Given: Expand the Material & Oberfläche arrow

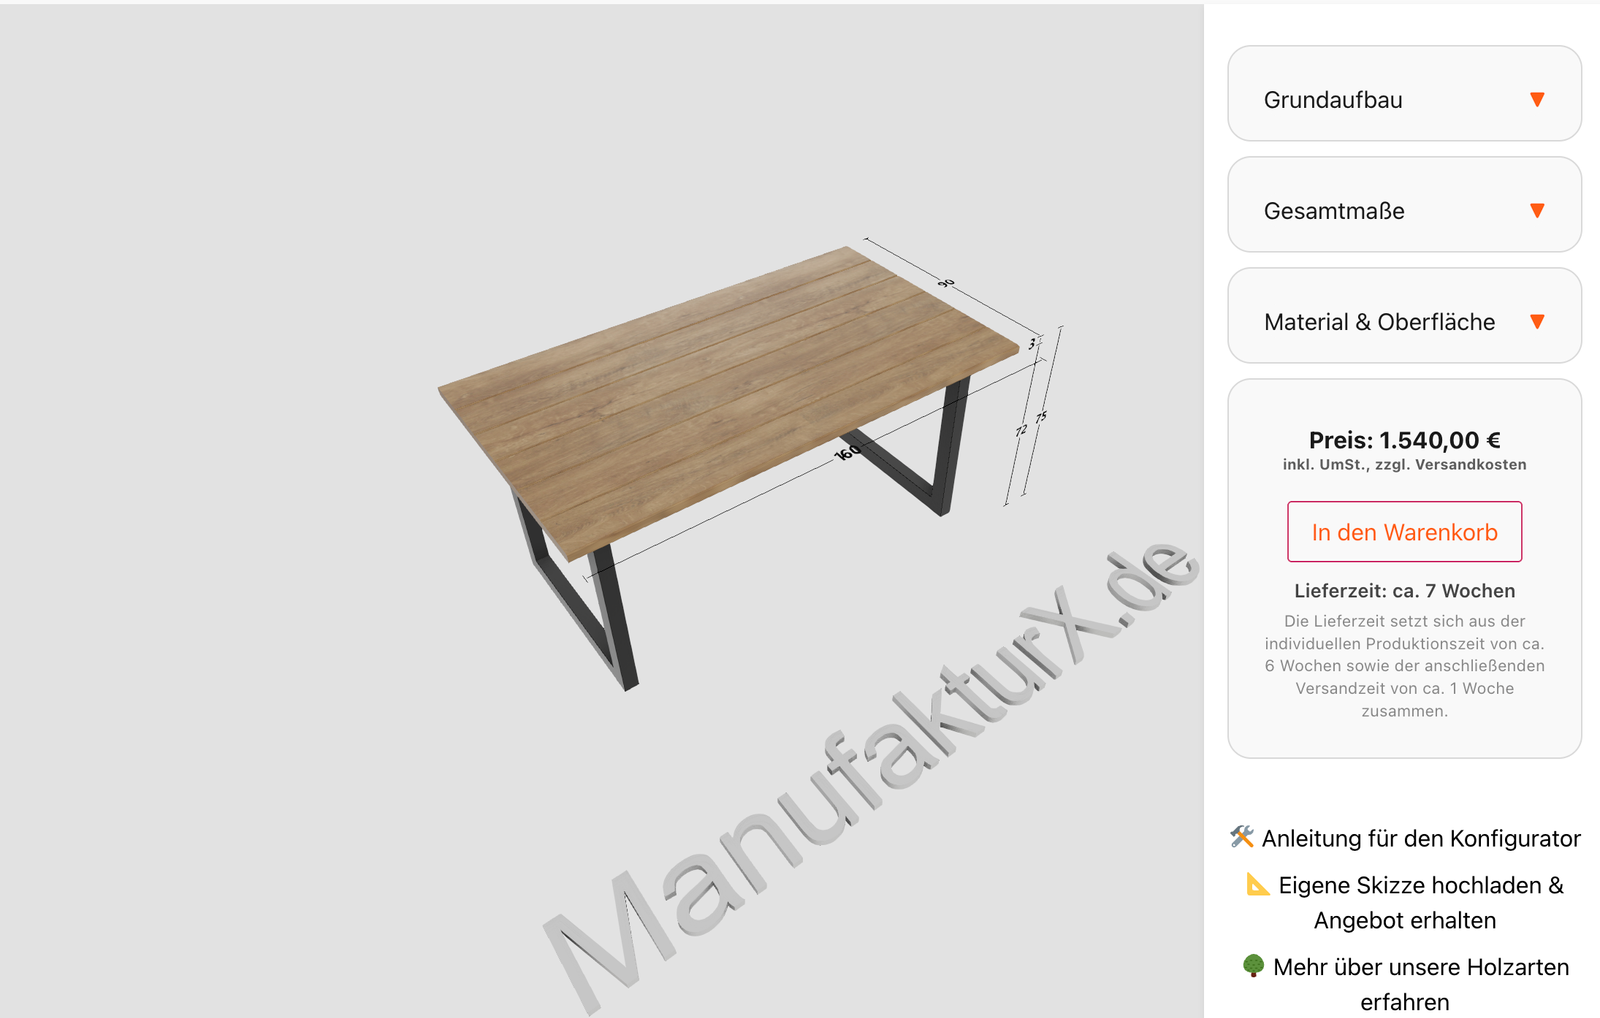Looking at the screenshot, I should click(1537, 321).
